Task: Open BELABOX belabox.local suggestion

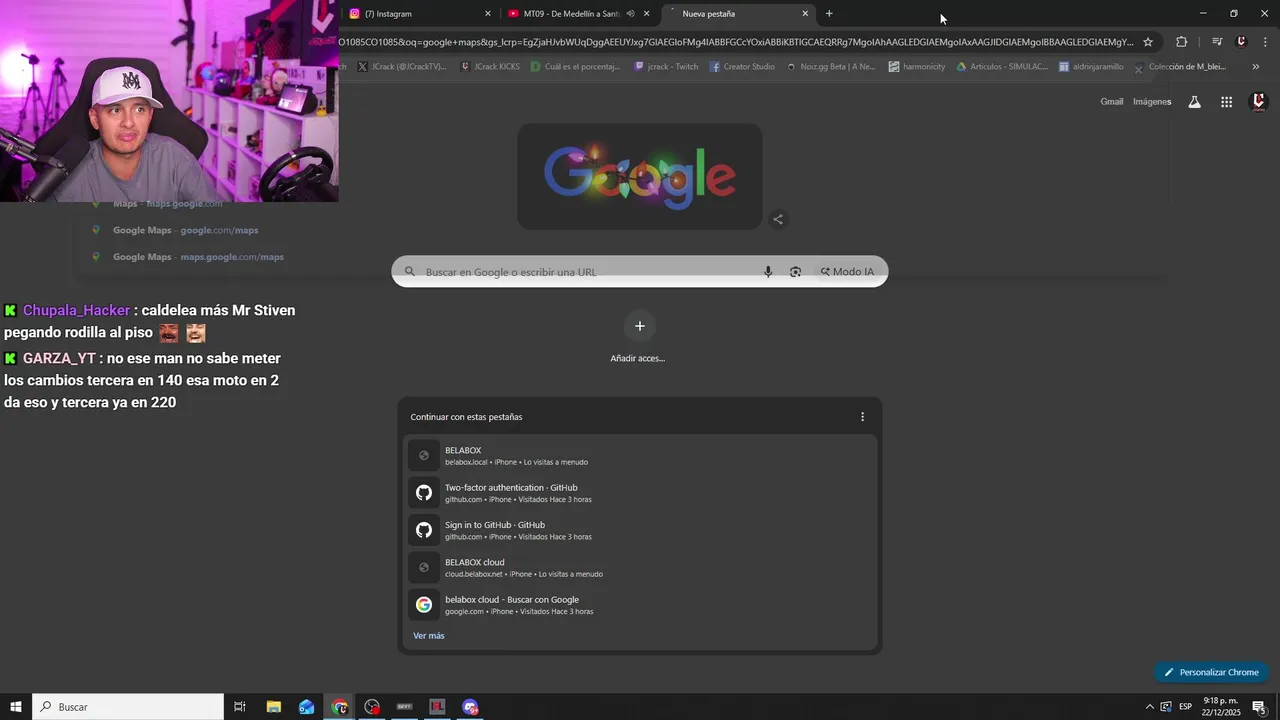Action: point(640,456)
